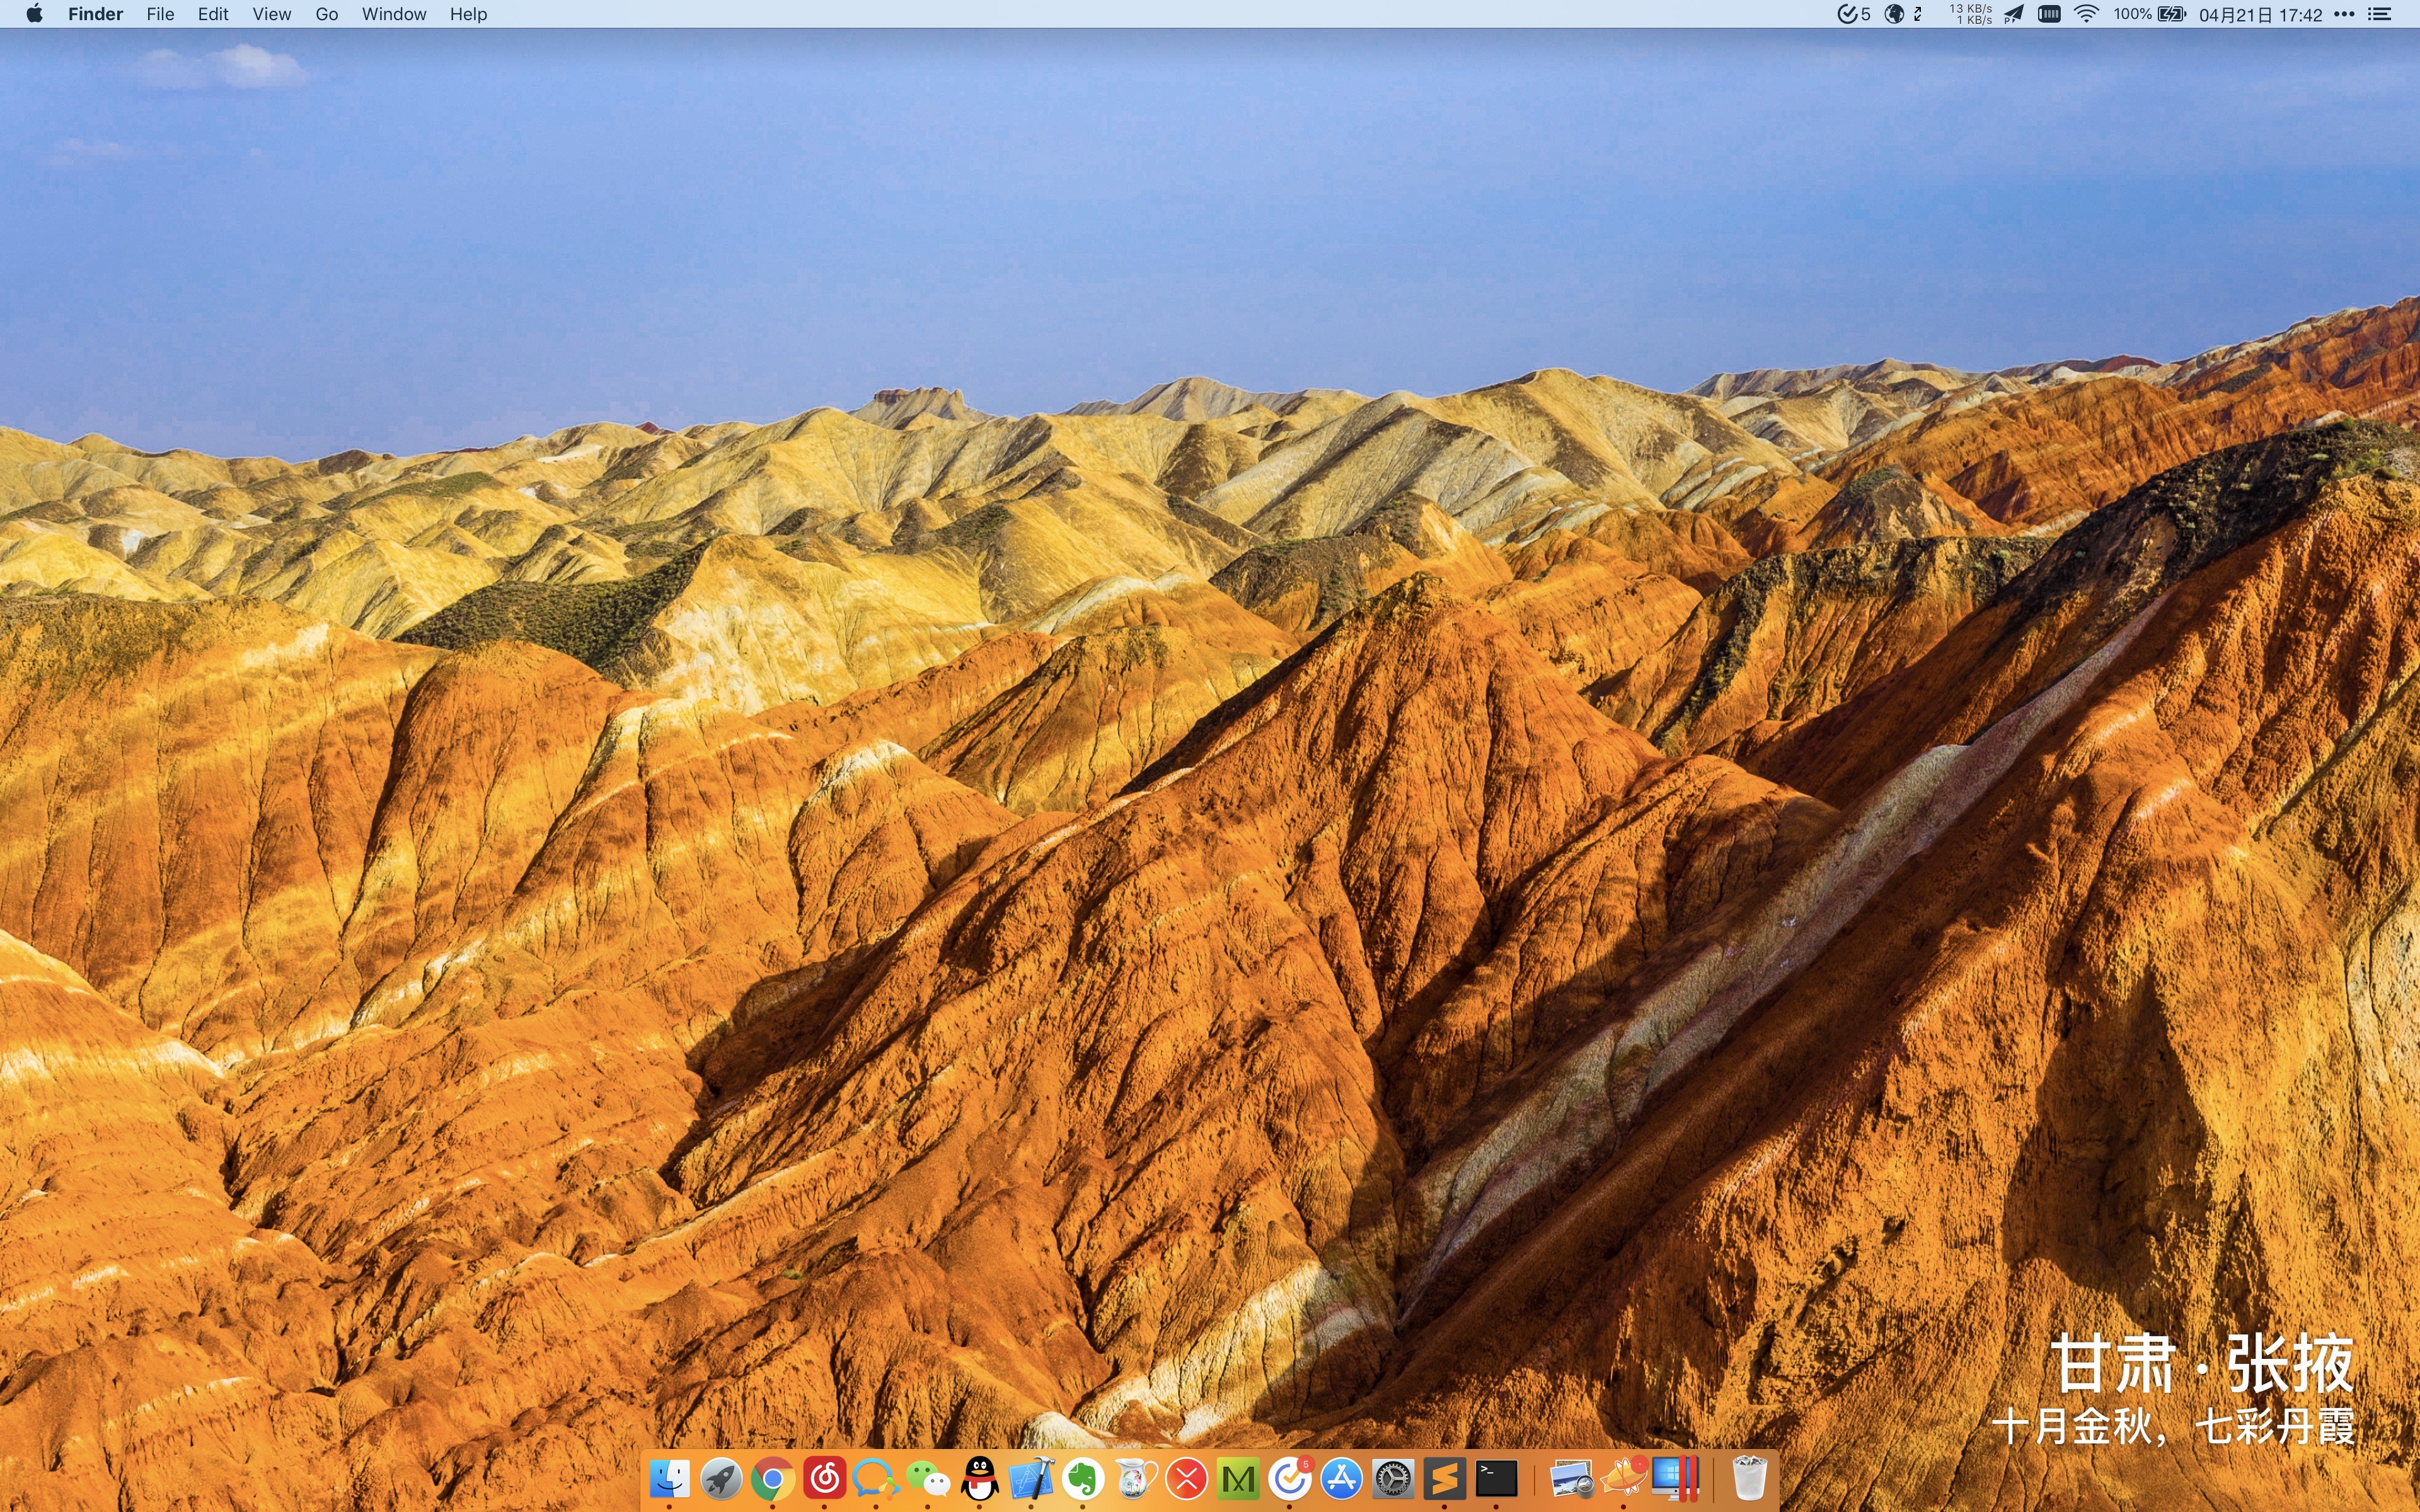The image size is (2420, 1512).
Task: Click the three-dots menu bar item
Action: (x=2344, y=14)
